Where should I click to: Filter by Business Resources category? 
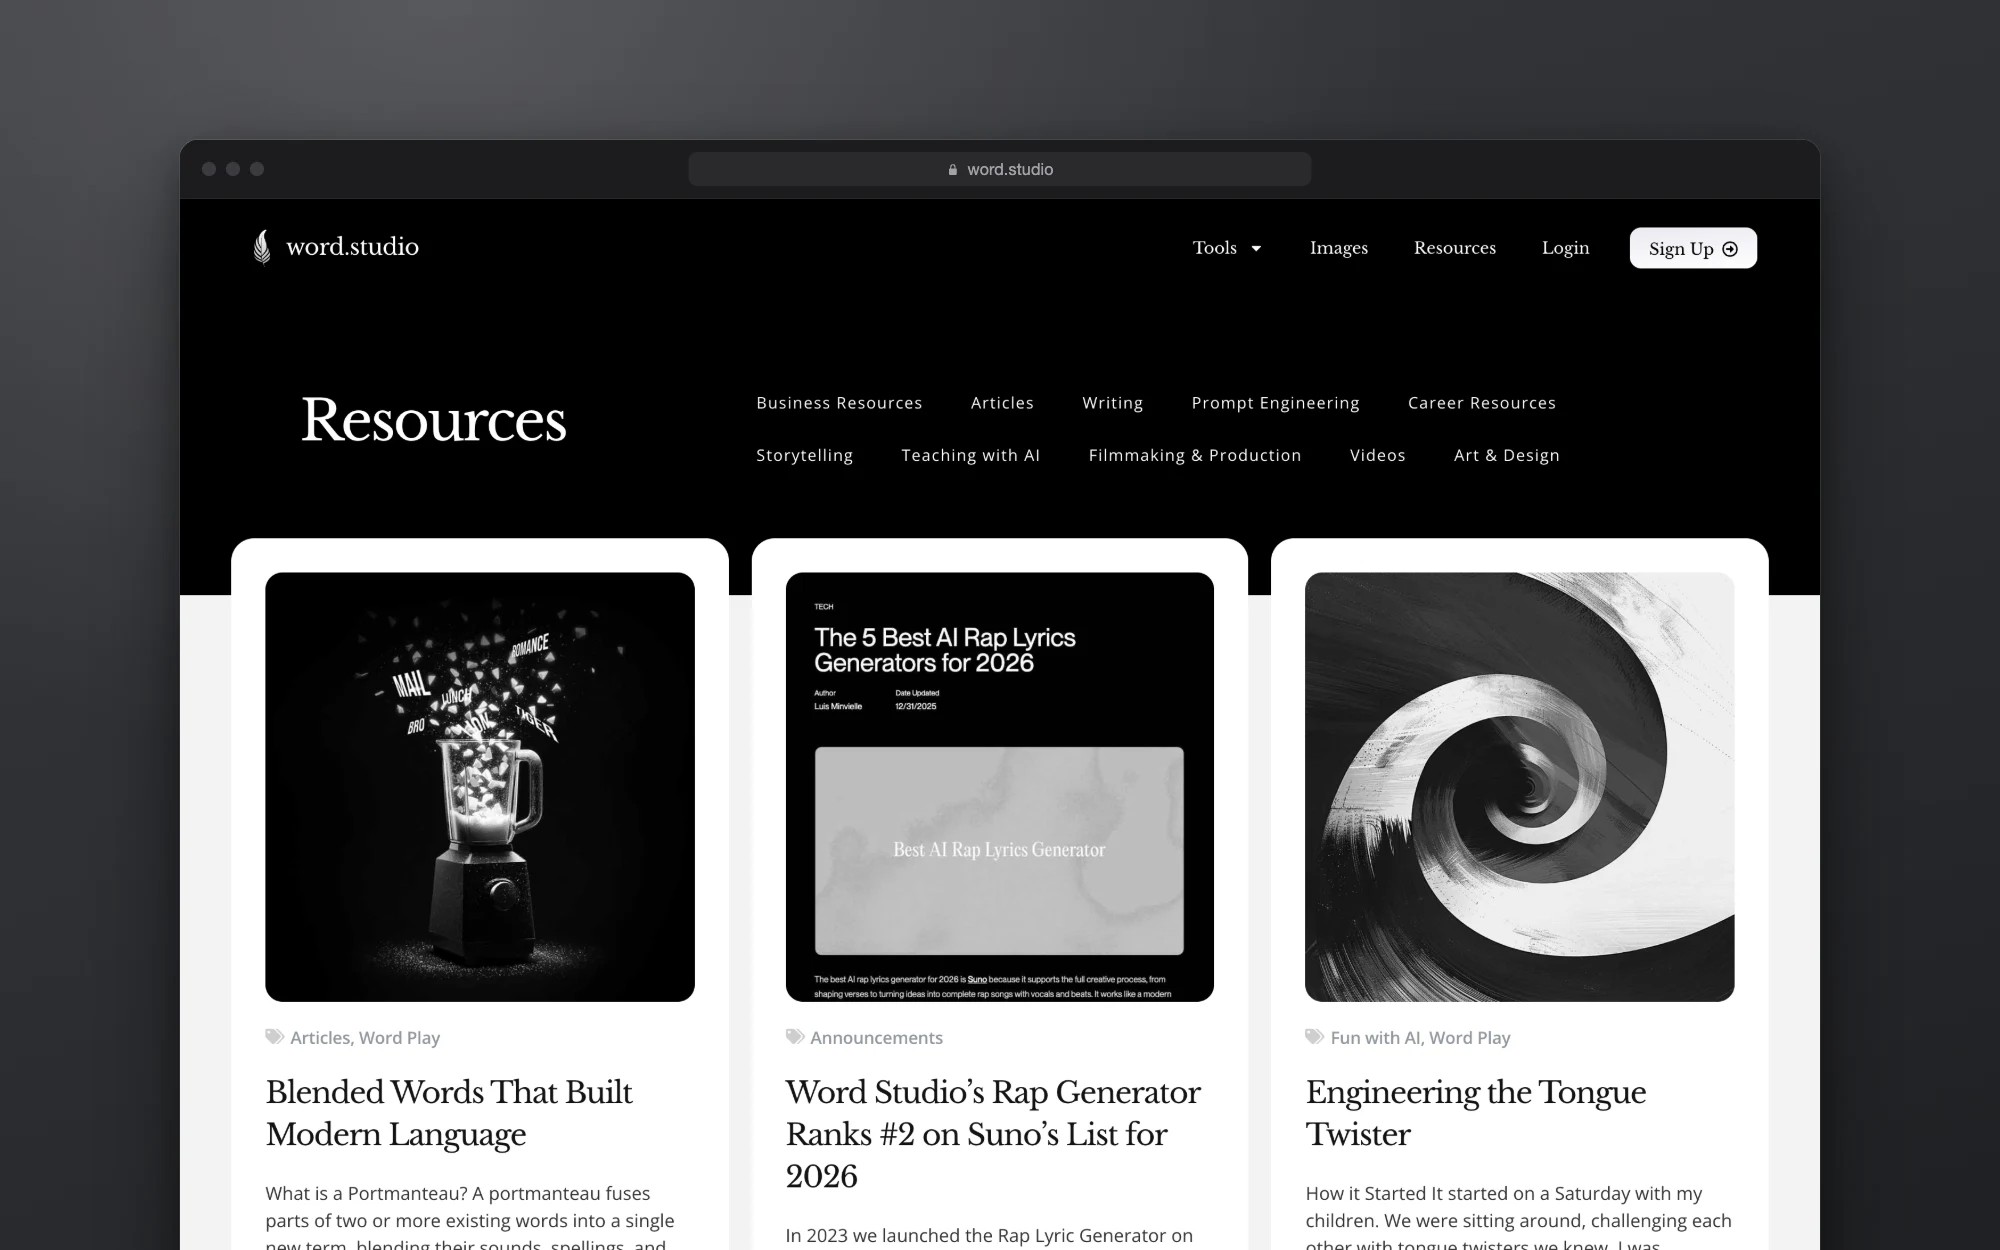(x=839, y=403)
